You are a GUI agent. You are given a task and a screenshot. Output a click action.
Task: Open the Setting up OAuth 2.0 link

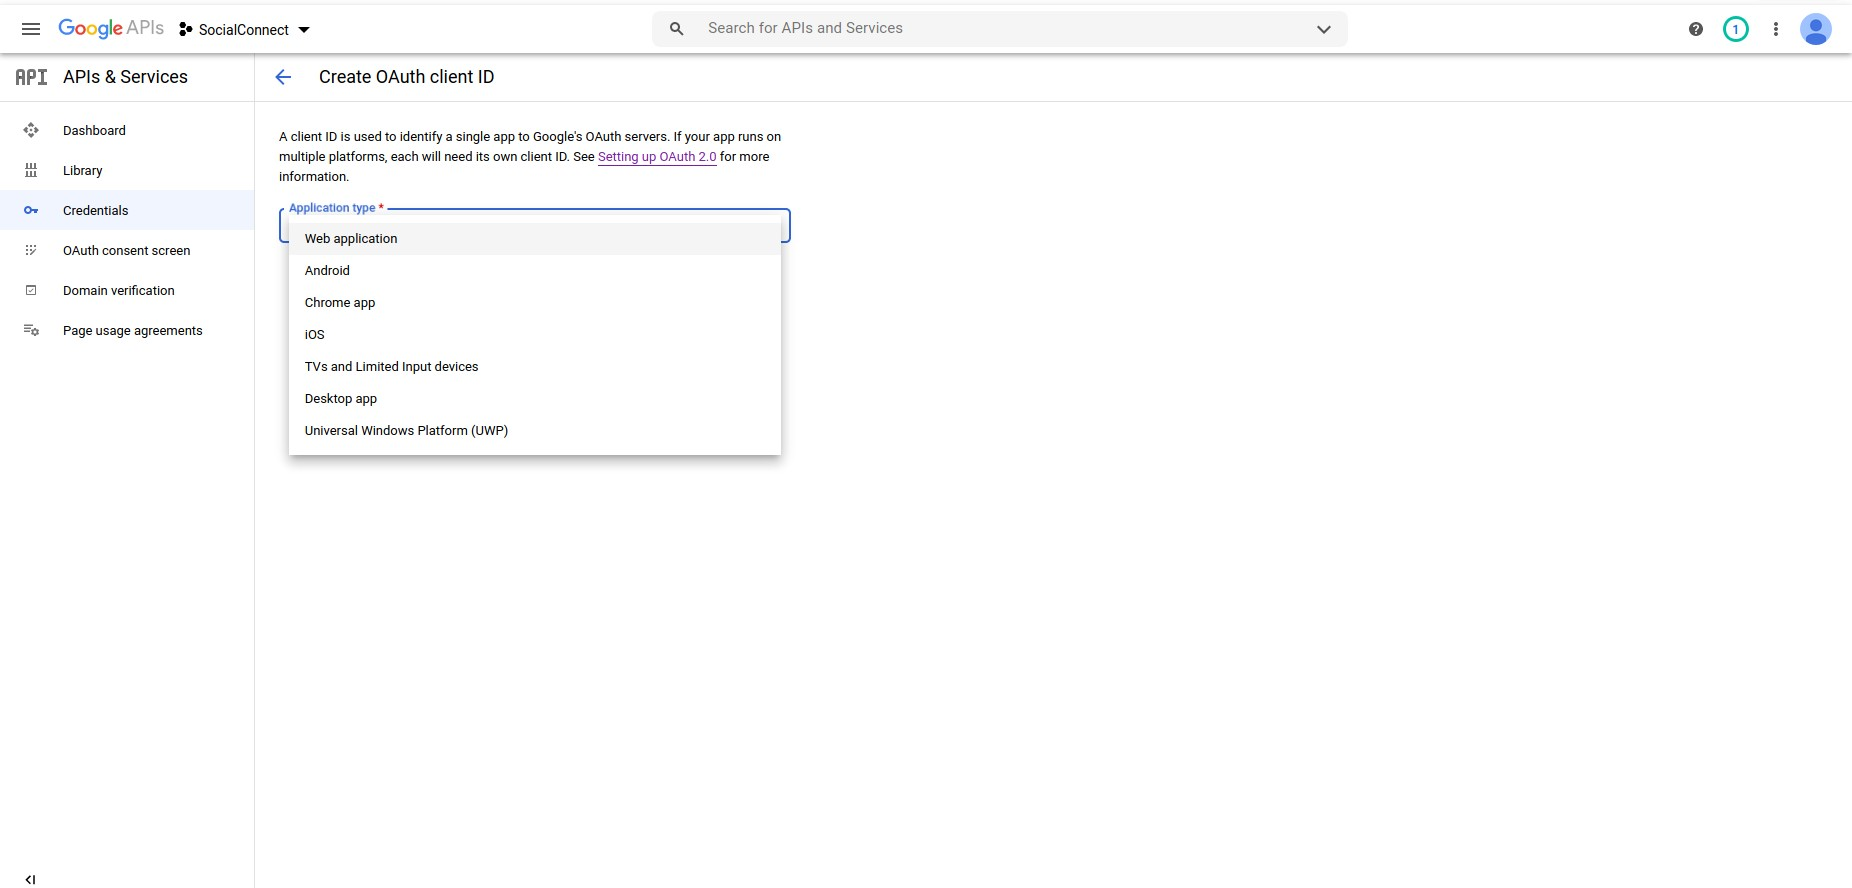click(x=657, y=157)
